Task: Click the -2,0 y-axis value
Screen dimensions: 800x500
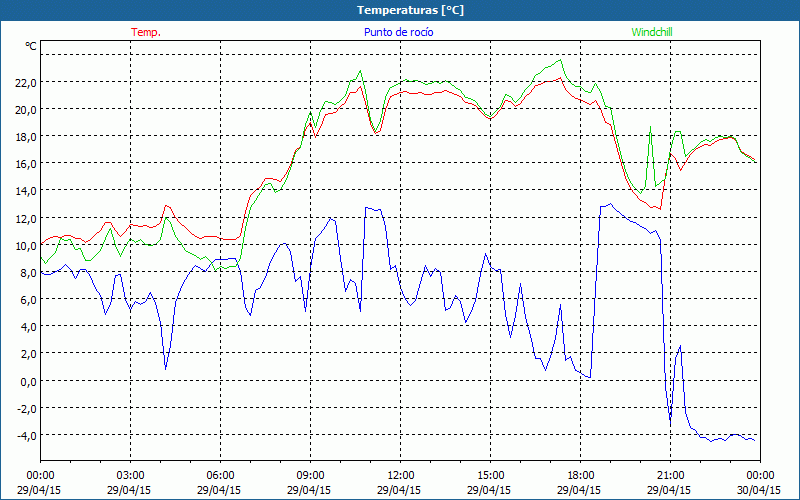Action: click(27, 409)
